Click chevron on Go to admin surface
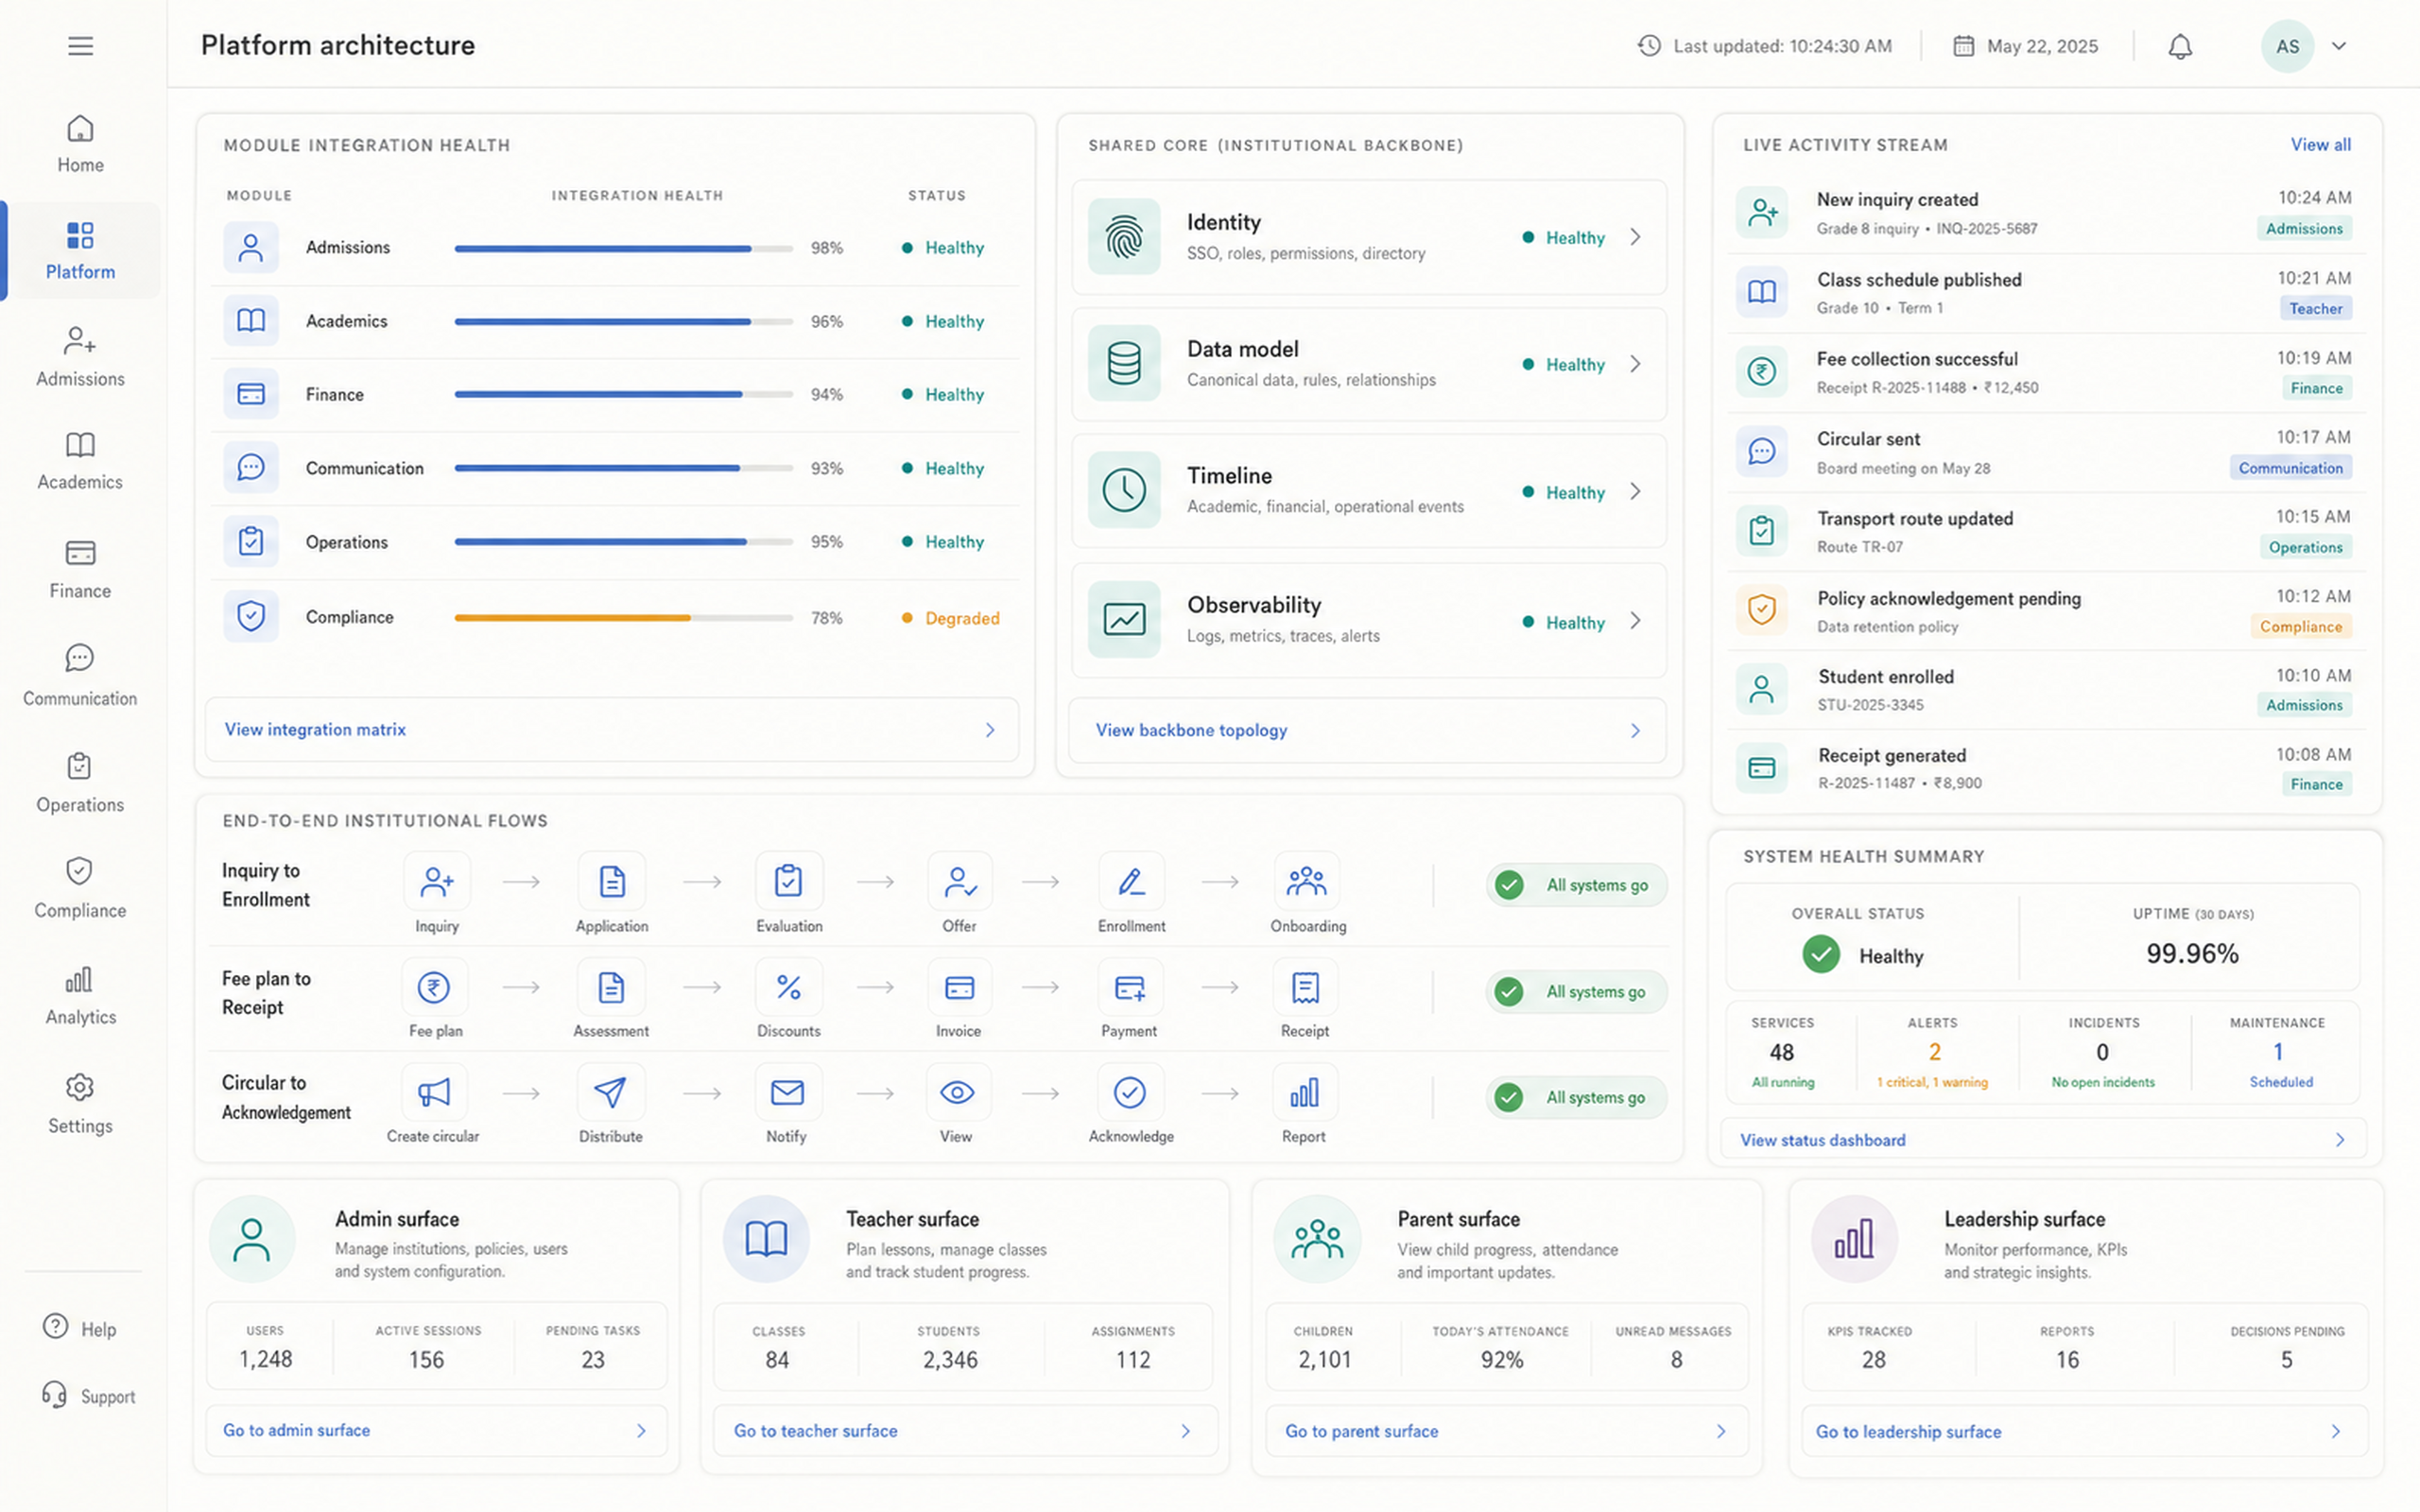The image size is (2420, 1512). [641, 1431]
